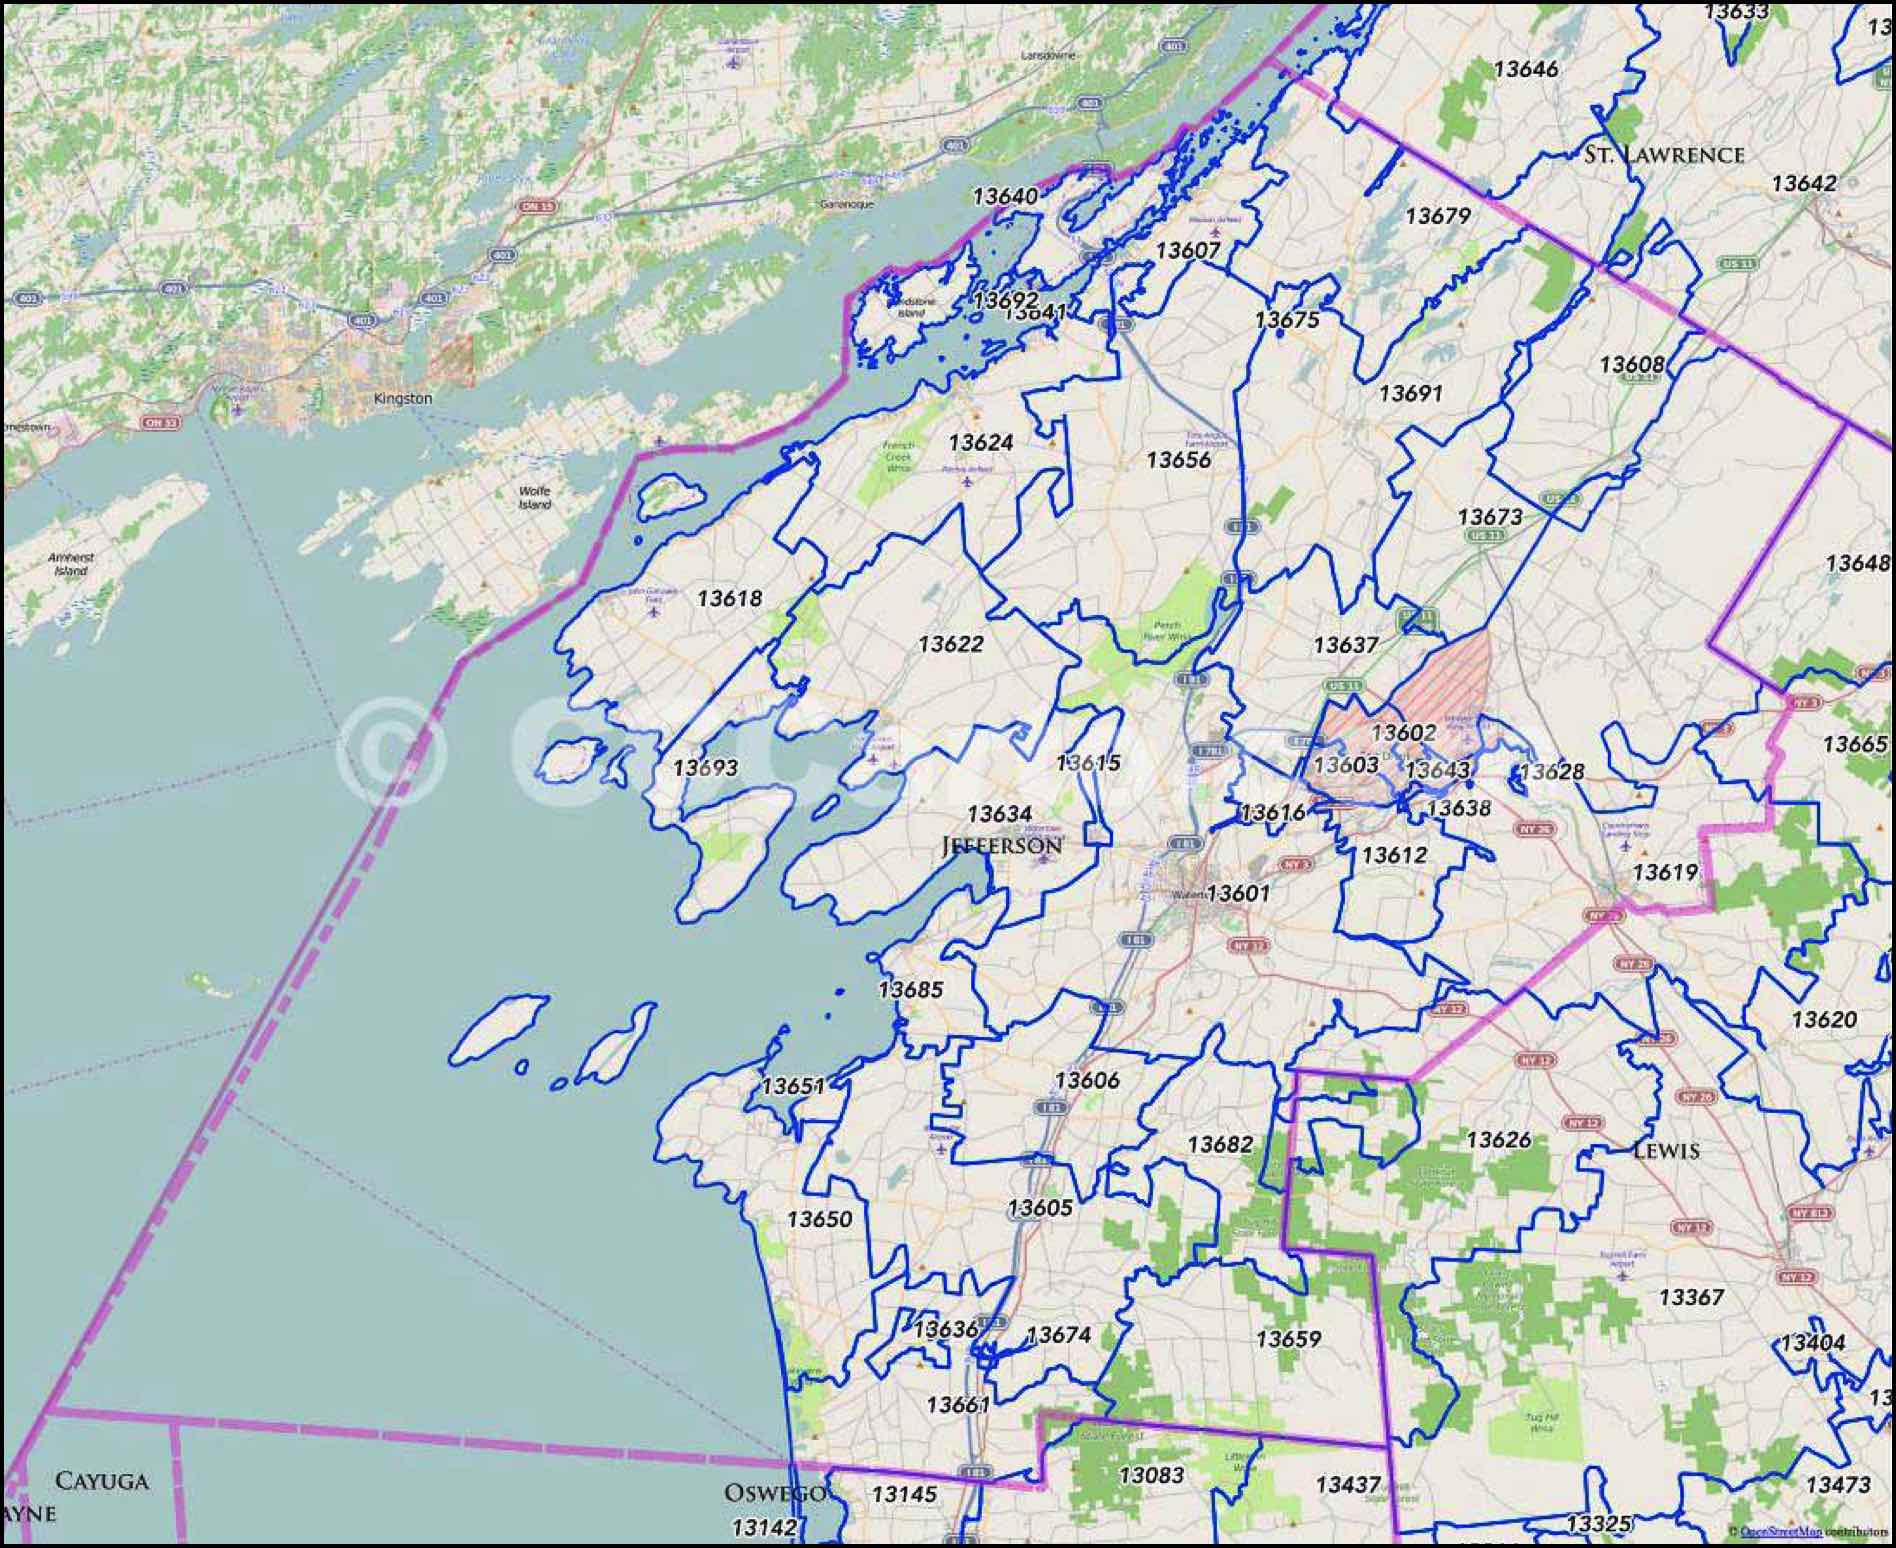Screen dimensions: 1896x1548
Task: Click the 13605 ZIP label
Action: point(1040,1207)
